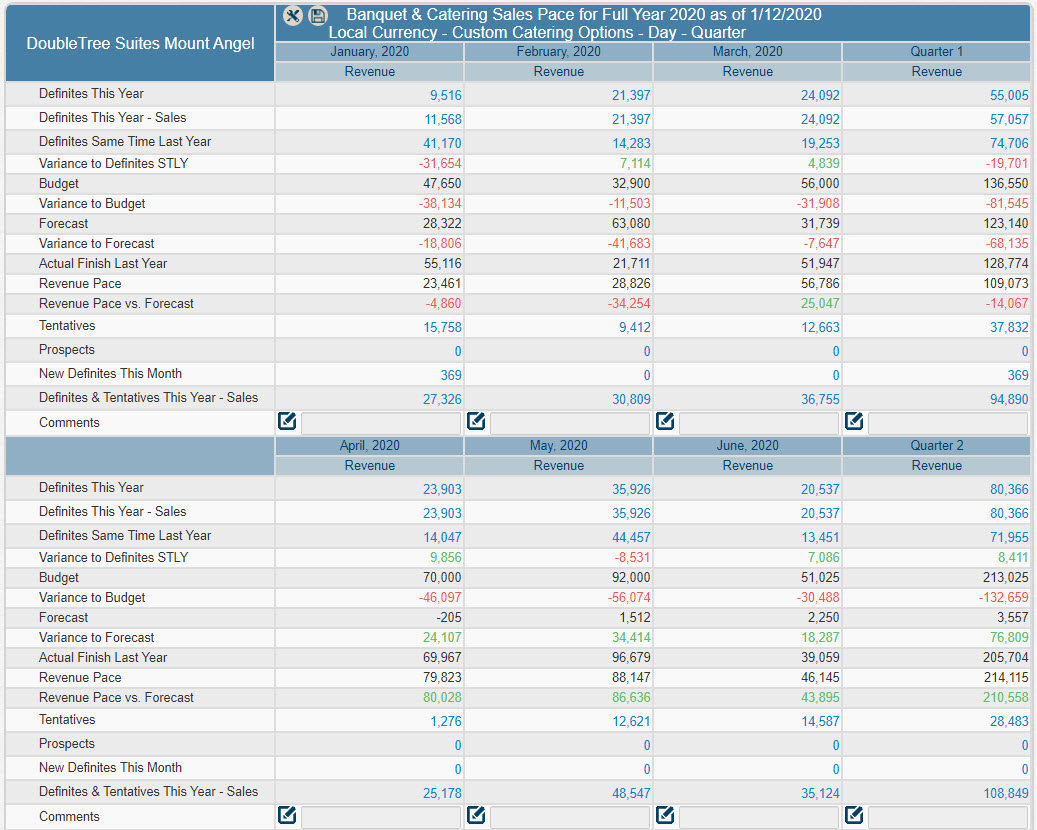The width and height of the screenshot is (1037, 830).
Task: Open the comment edit icon for Quarter 2
Action: (854, 815)
